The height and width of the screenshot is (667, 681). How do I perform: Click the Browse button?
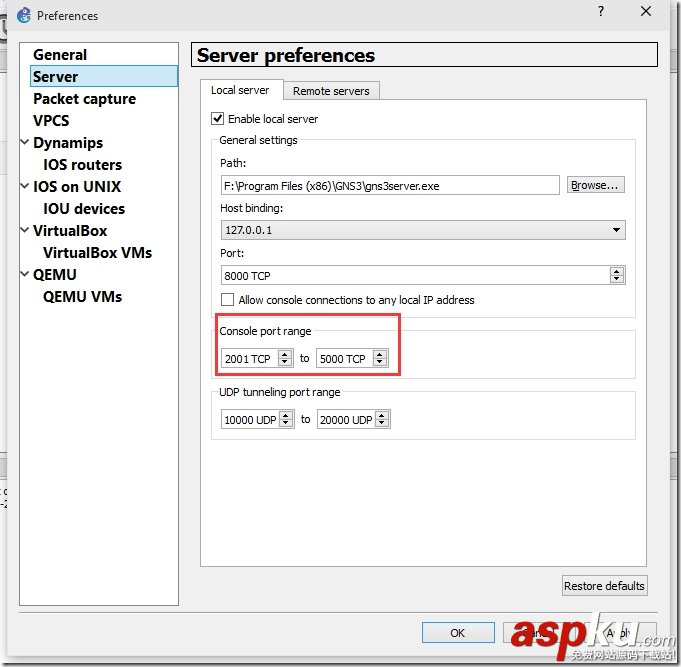(x=595, y=185)
